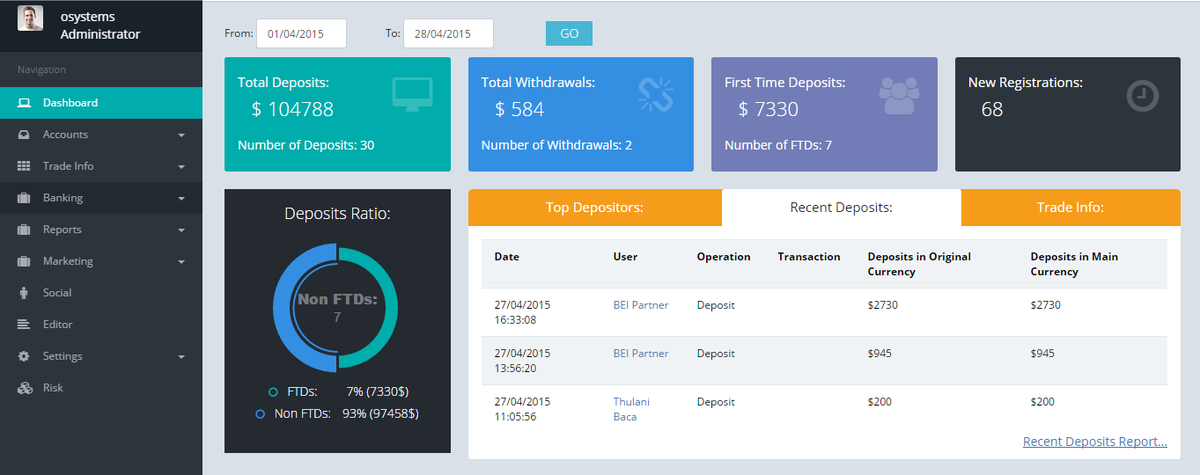Click the 93% (97458$) legend value

coord(380,413)
